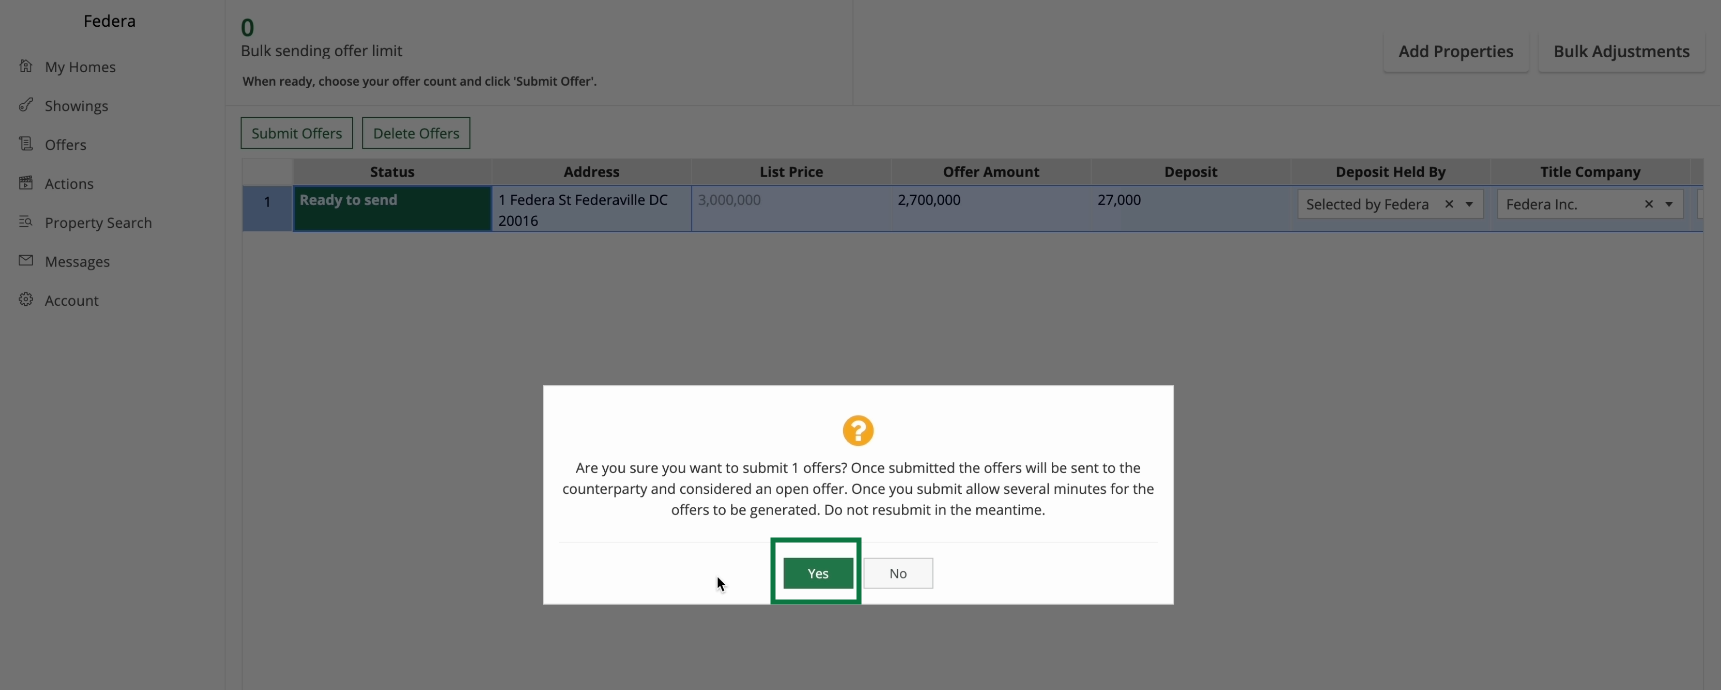The image size is (1721, 690).
Task: Click the Deposit column header
Action: pos(1191,172)
